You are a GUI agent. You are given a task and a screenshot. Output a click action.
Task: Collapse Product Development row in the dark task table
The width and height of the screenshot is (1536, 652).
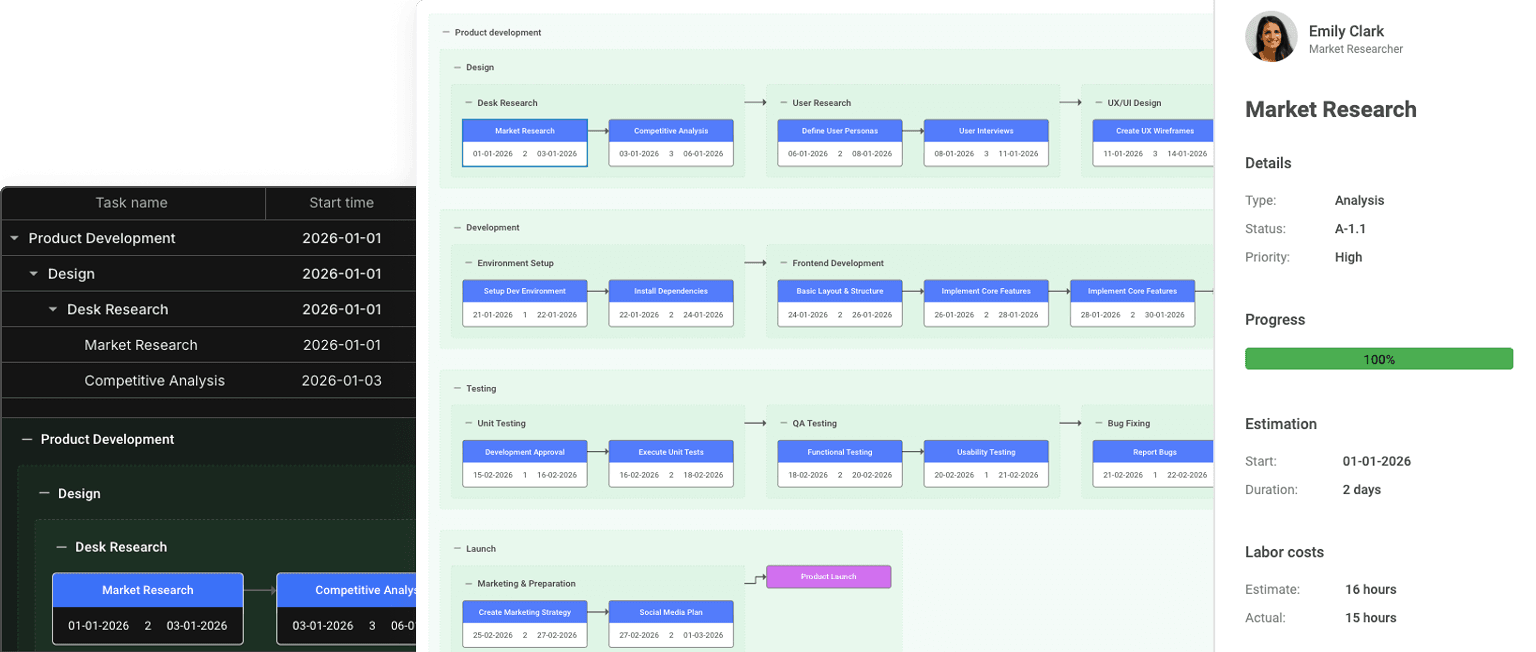(14, 238)
